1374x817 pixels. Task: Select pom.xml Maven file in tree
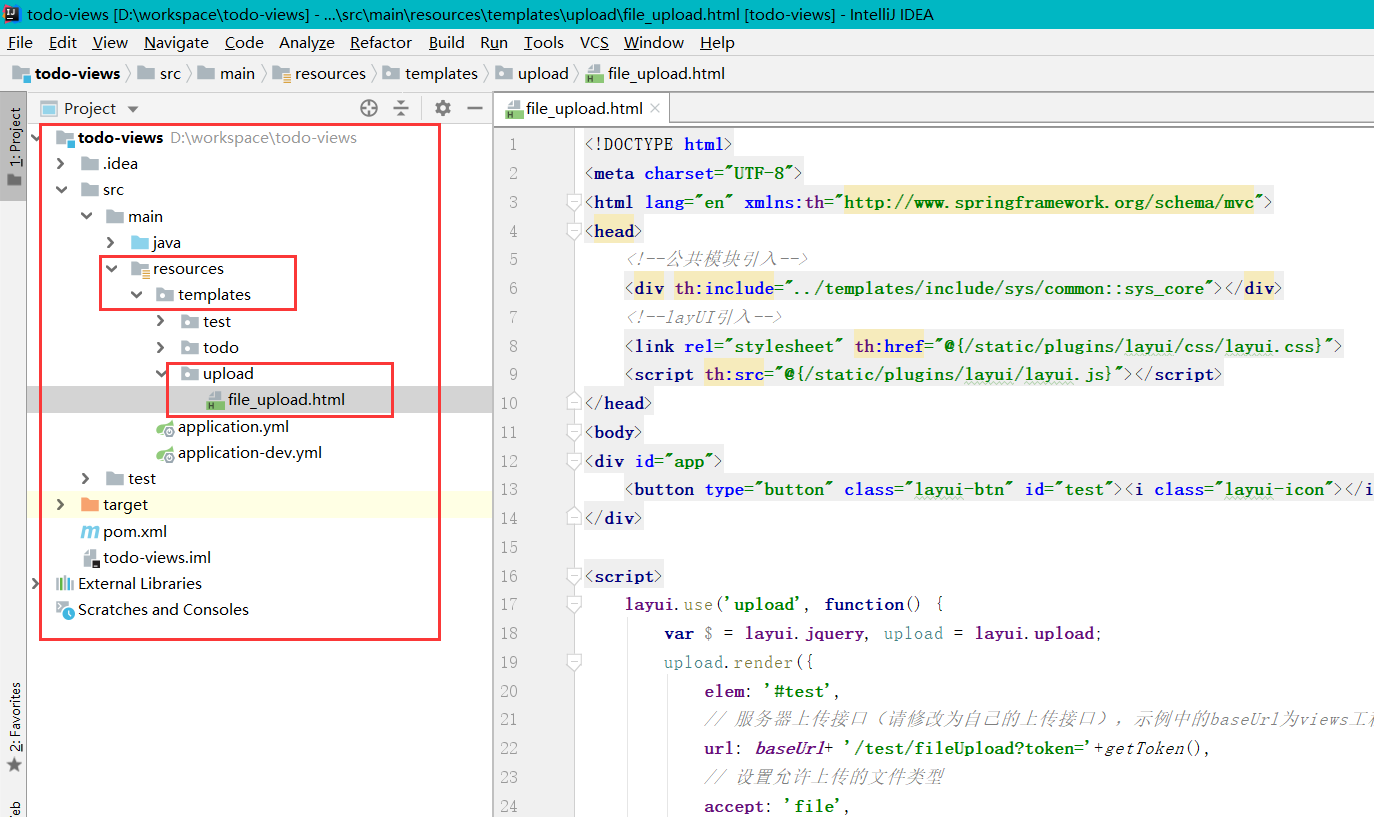pos(135,531)
